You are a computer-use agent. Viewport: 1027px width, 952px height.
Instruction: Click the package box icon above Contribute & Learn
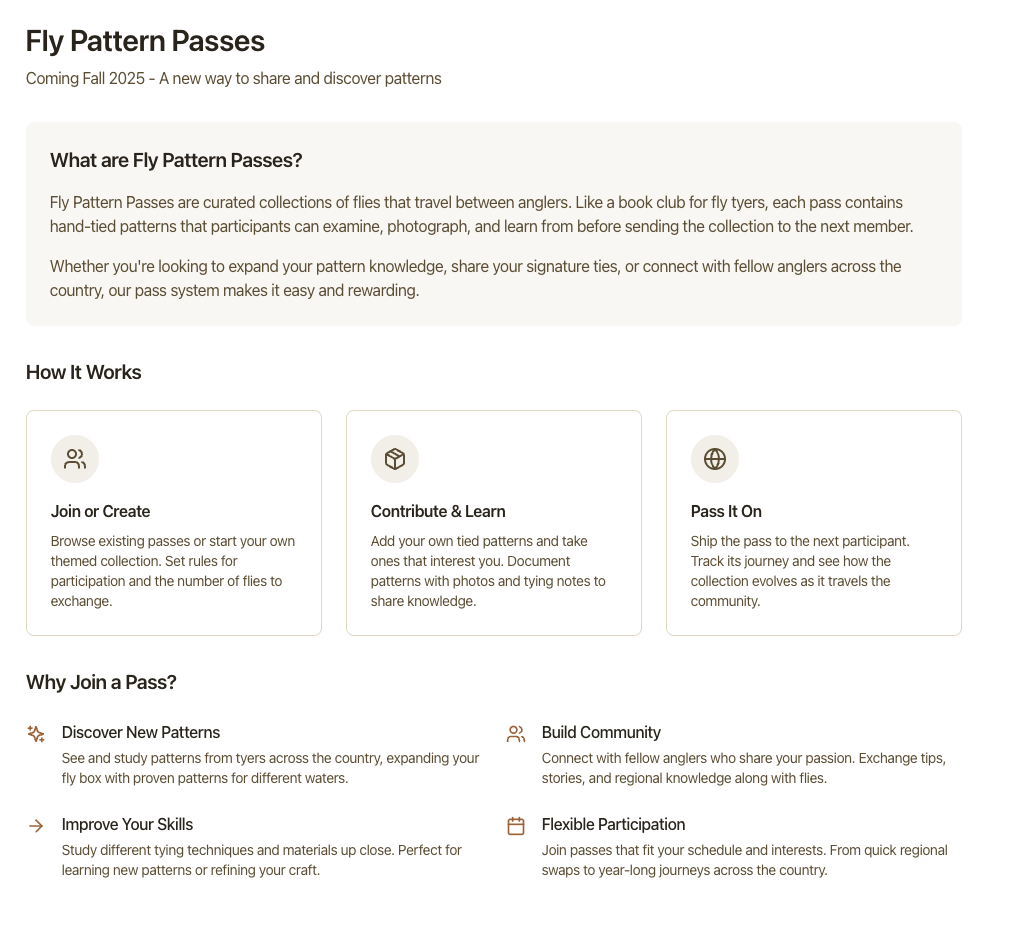[395, 459]
